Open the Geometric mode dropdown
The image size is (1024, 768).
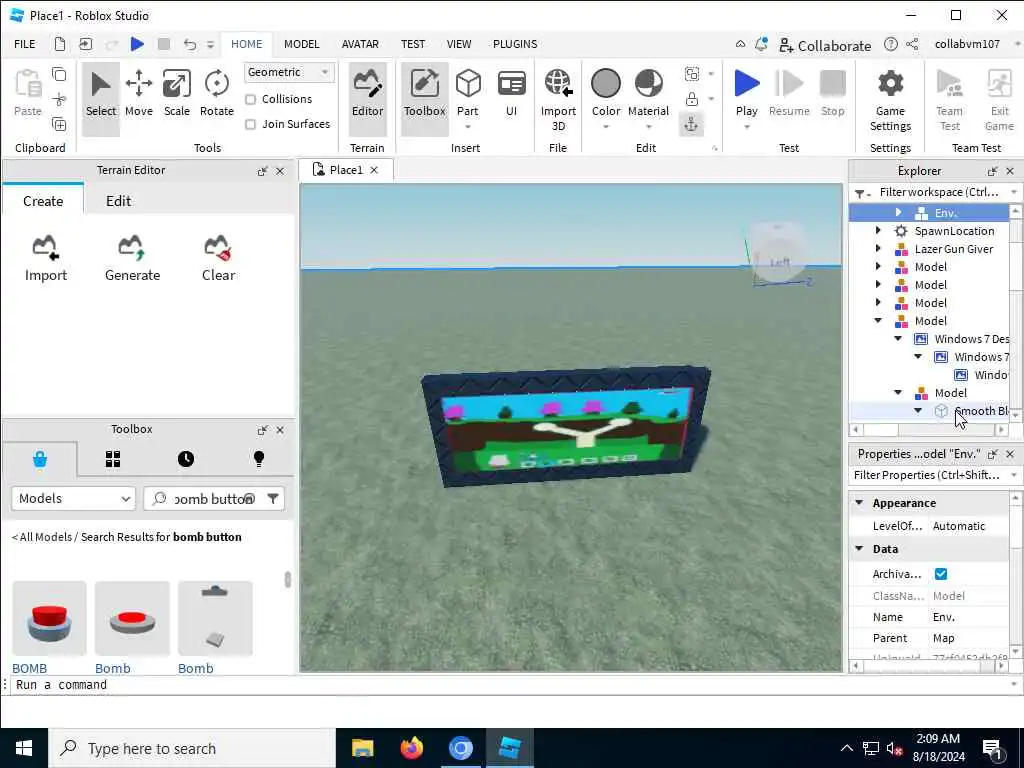(x=289, y=72)
